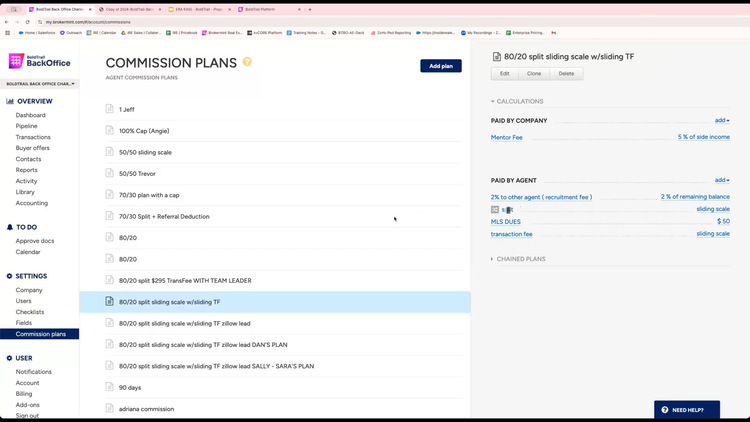Image resolution: width=750 pixels, height=422 pixels.
Task: Open Checklists under Settings
Action: (x=30, y=312)
